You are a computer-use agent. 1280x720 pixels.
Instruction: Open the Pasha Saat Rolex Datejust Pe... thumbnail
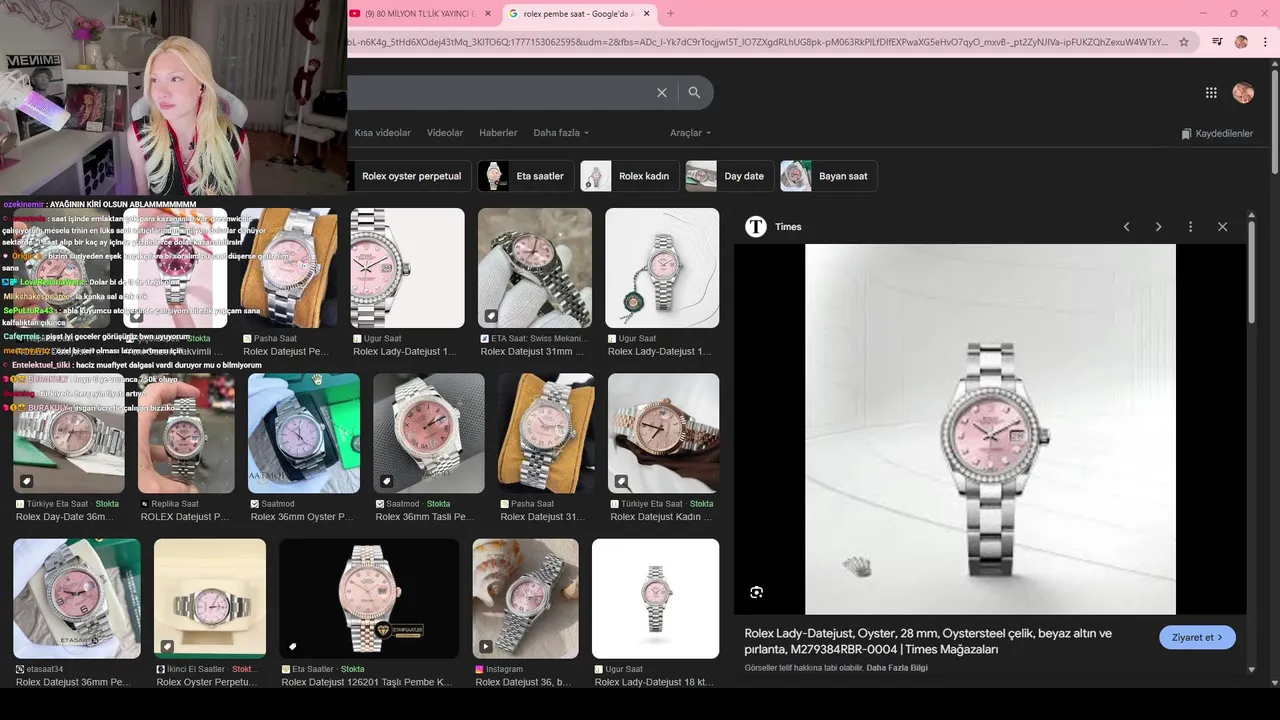[288, 268]
